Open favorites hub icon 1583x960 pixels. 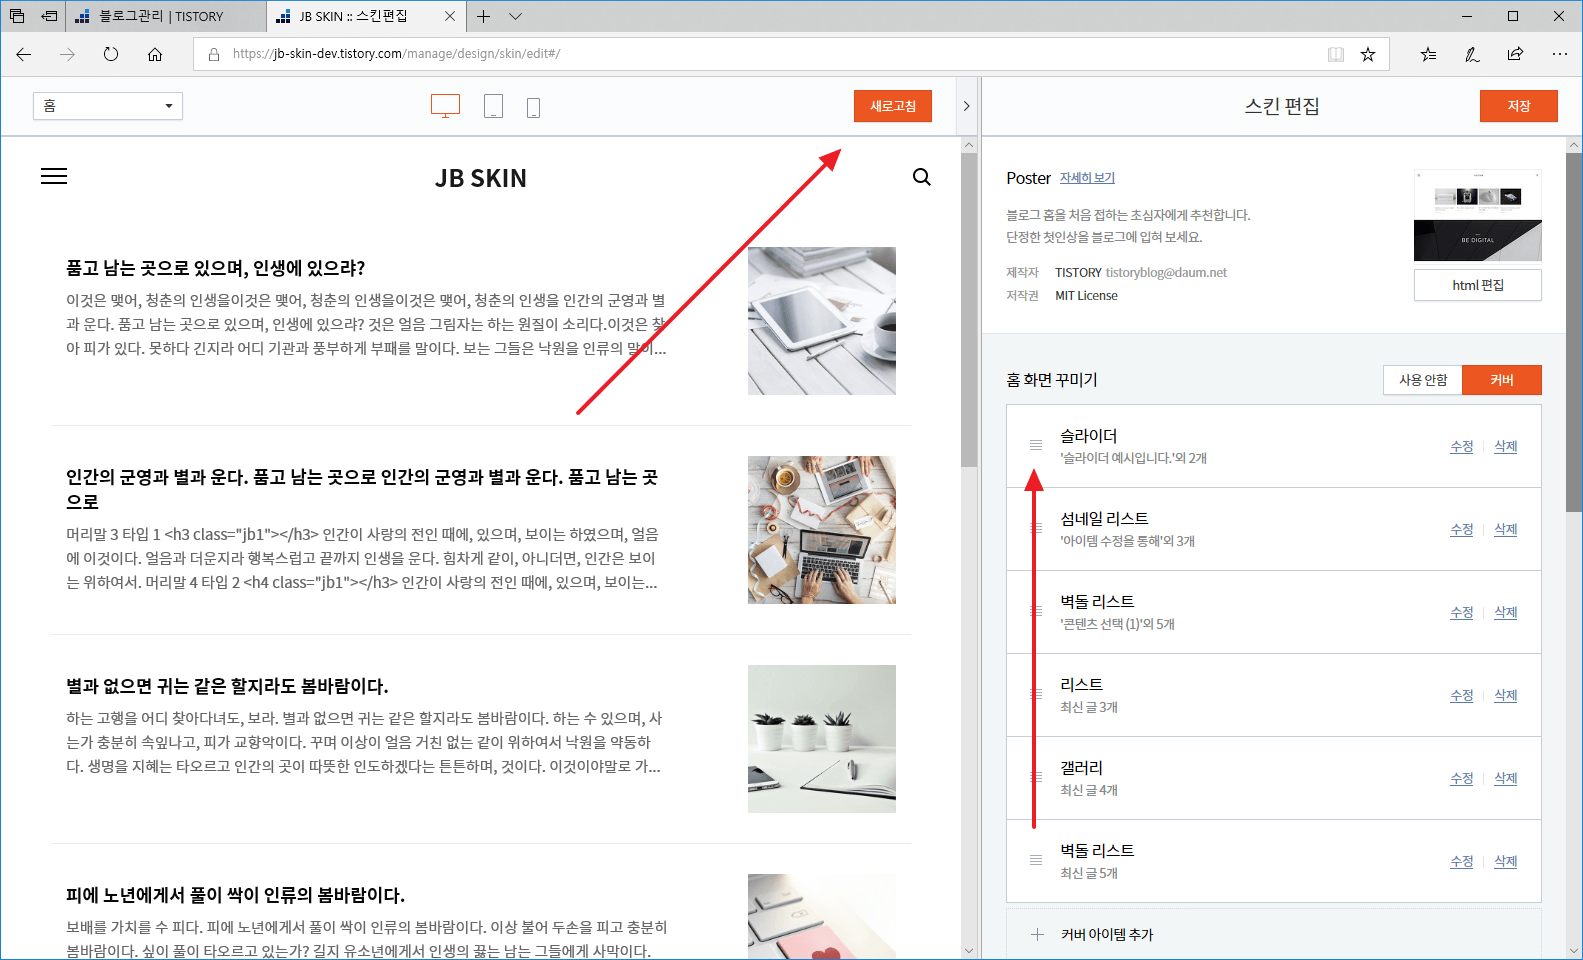pos(1428,54)
